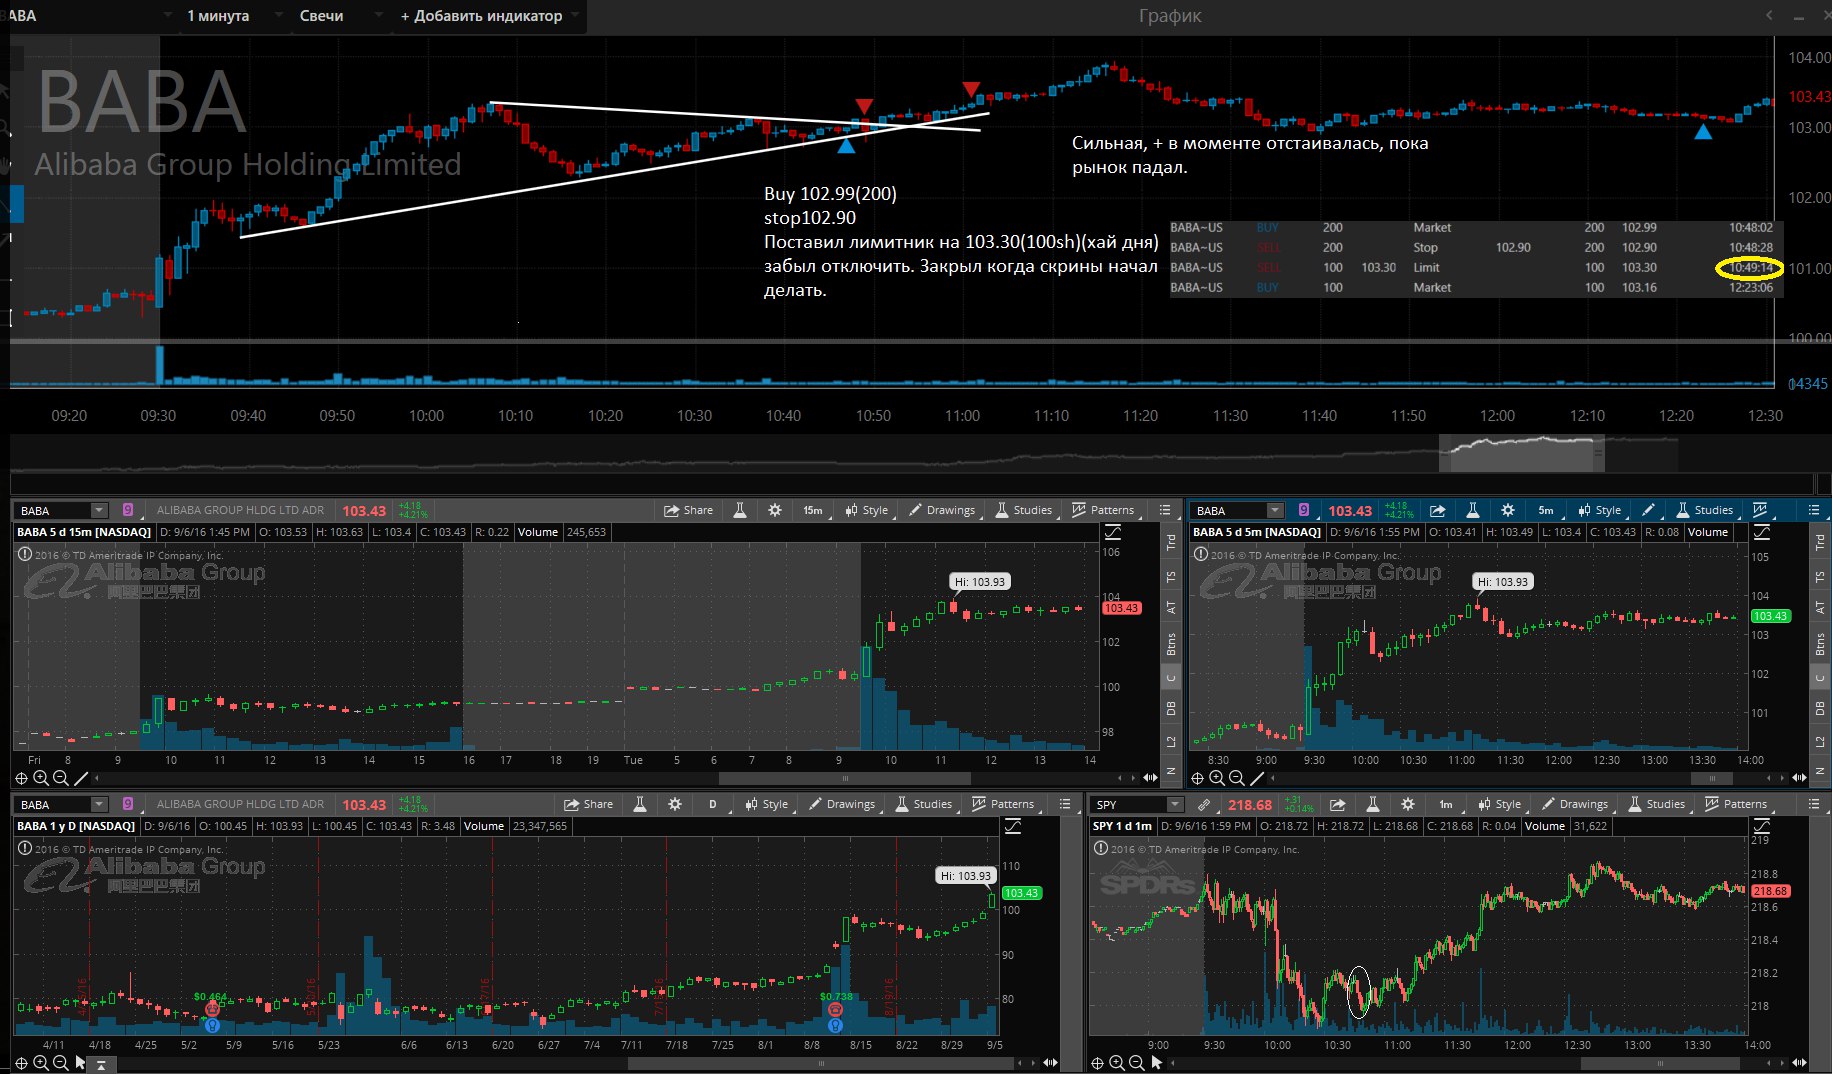Viewport: 1832px width, 1074px height.
Task: Open the D timeframe selector in BABA daily panel
Action: pos(713,804)
